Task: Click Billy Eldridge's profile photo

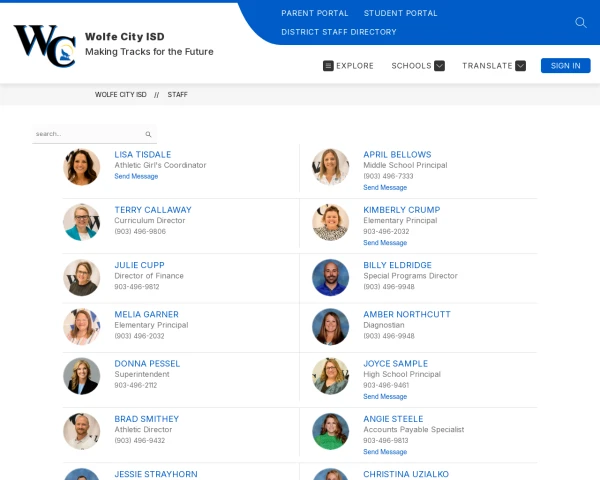Action: [x=331, y=277]
